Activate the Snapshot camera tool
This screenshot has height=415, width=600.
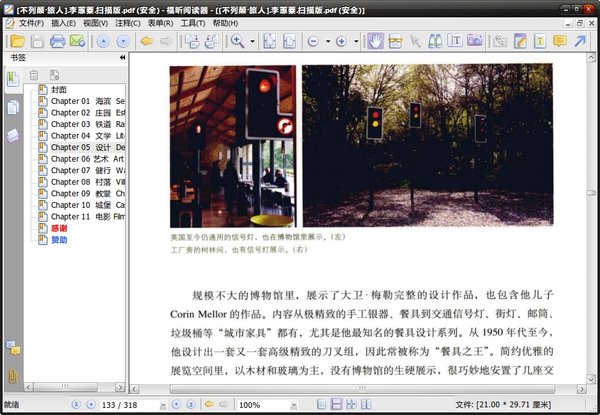click(x=475, y=41)
